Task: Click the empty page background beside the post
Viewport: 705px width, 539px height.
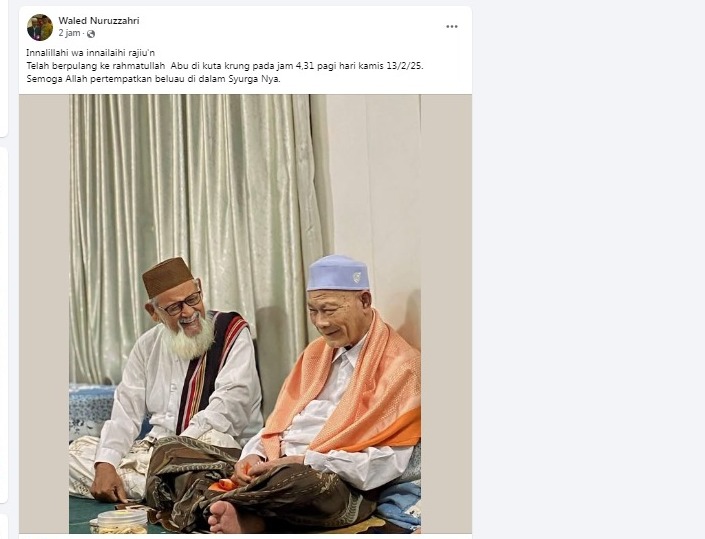Action: (x=585, y=270)
